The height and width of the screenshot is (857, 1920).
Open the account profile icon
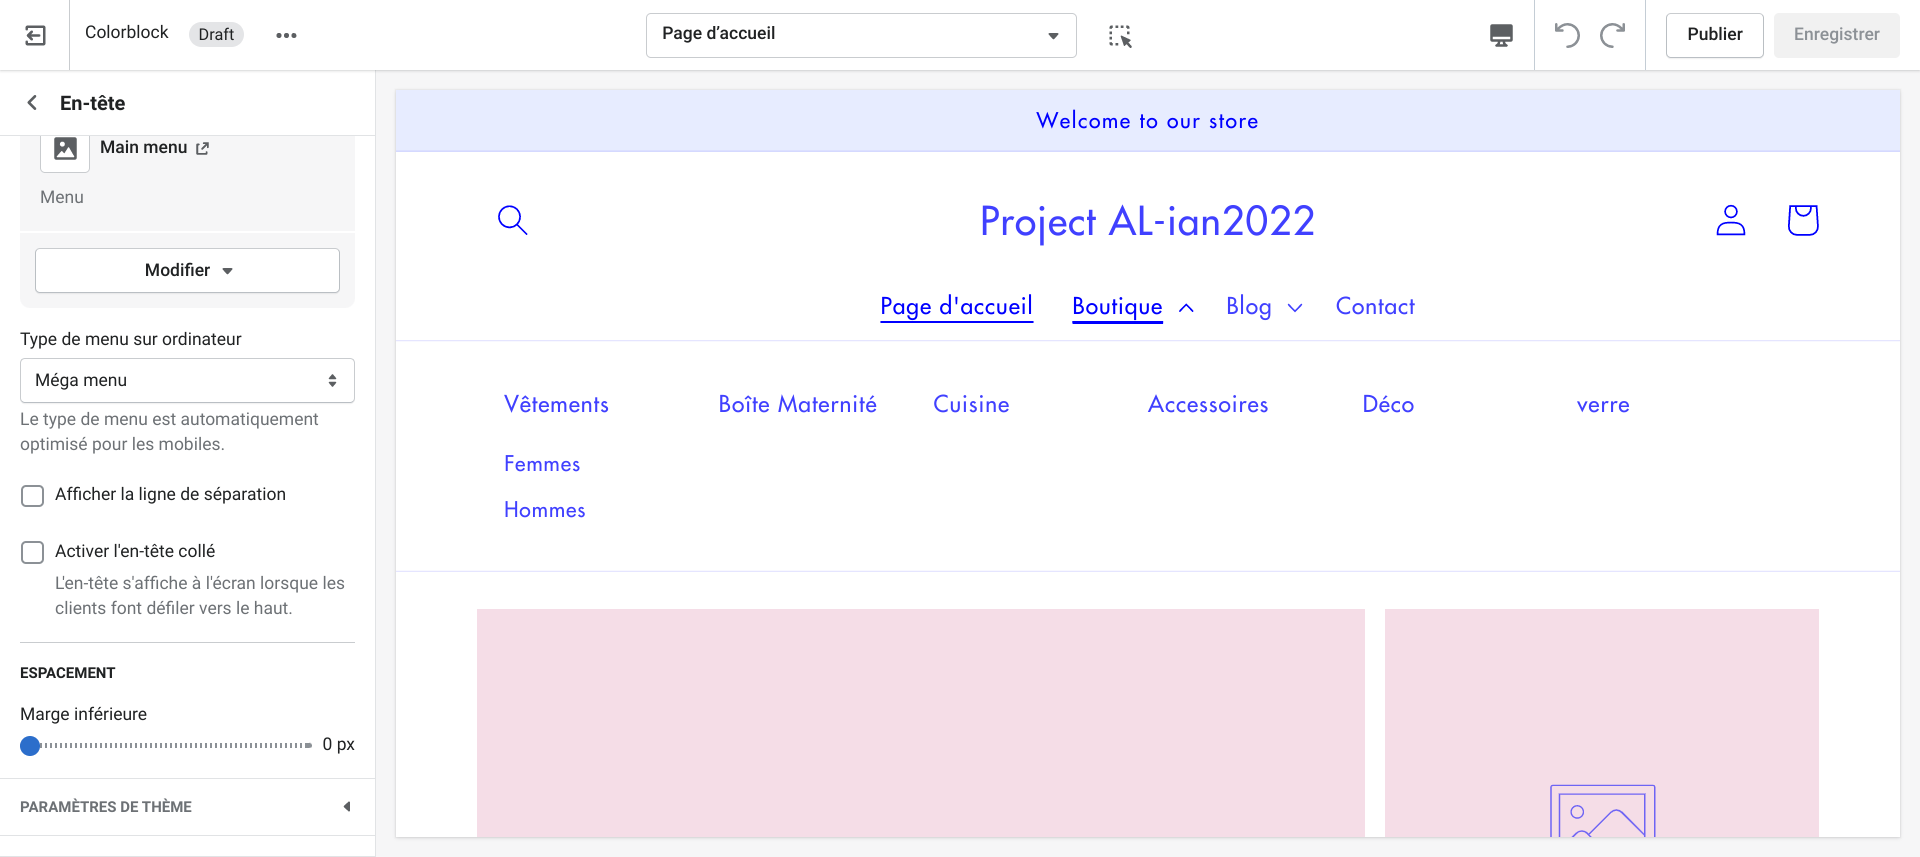pyautogui.click(x=1731, y=220)
